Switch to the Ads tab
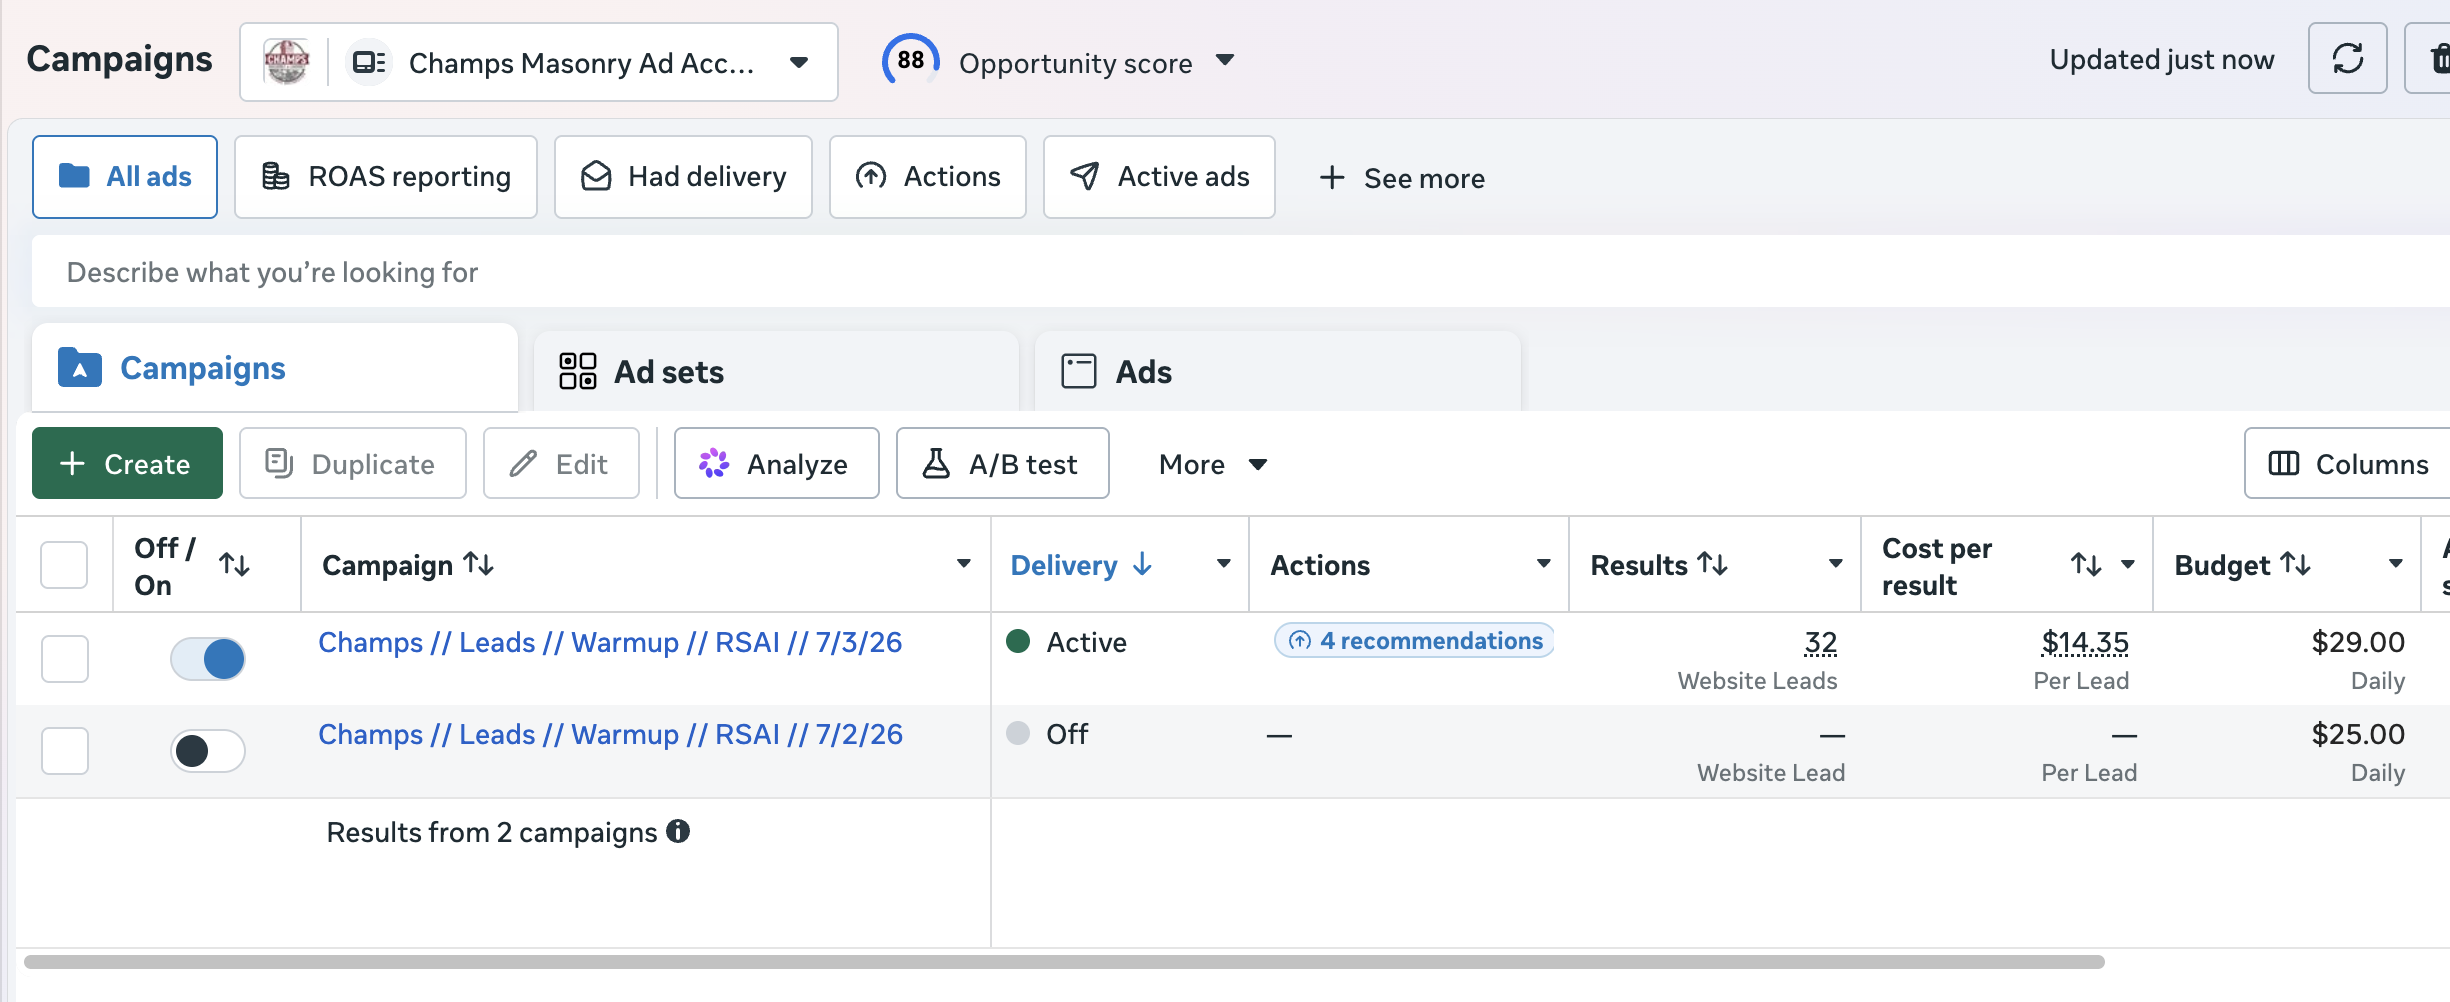 pos(1278,371)
